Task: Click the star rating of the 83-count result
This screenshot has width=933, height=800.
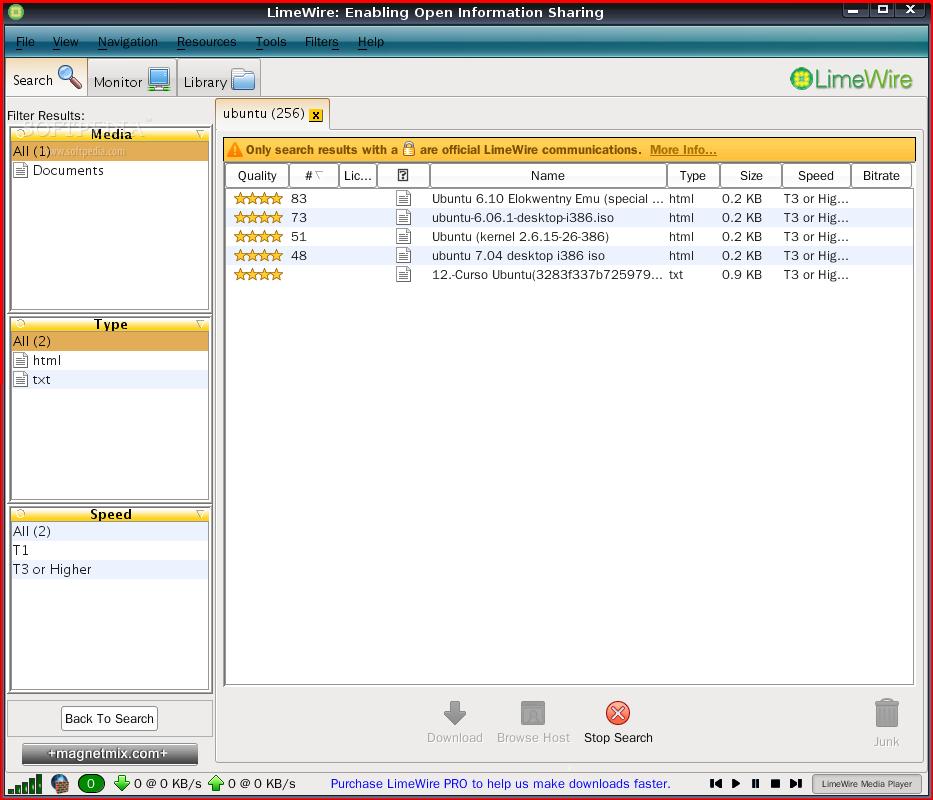Action: point(258,198)
